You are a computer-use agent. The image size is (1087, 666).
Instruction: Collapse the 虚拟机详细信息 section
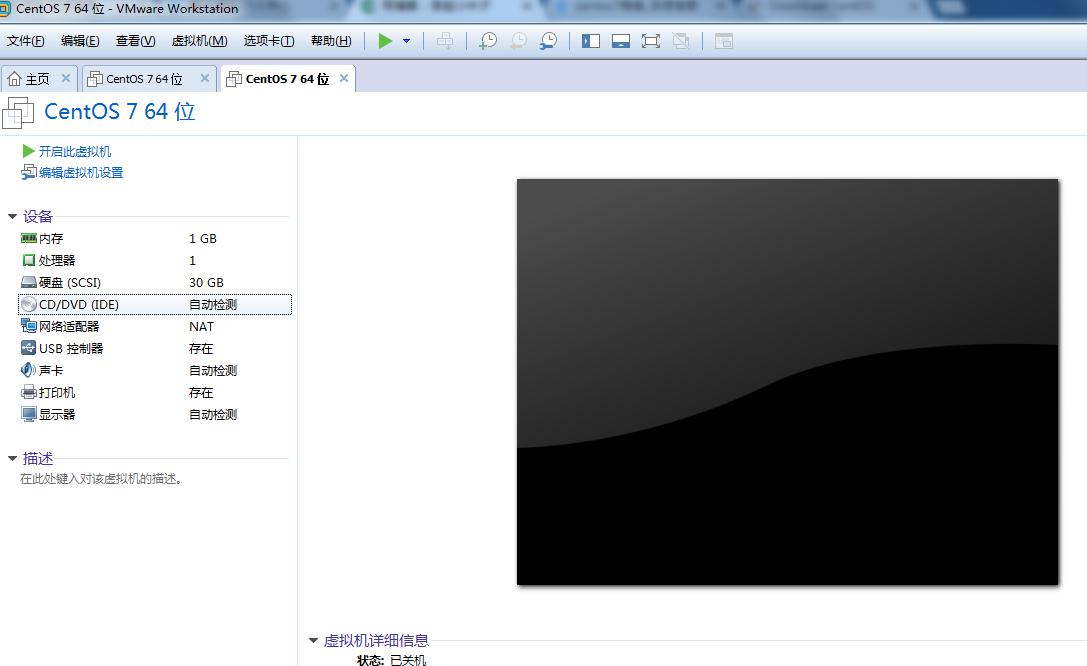point(313,641)
